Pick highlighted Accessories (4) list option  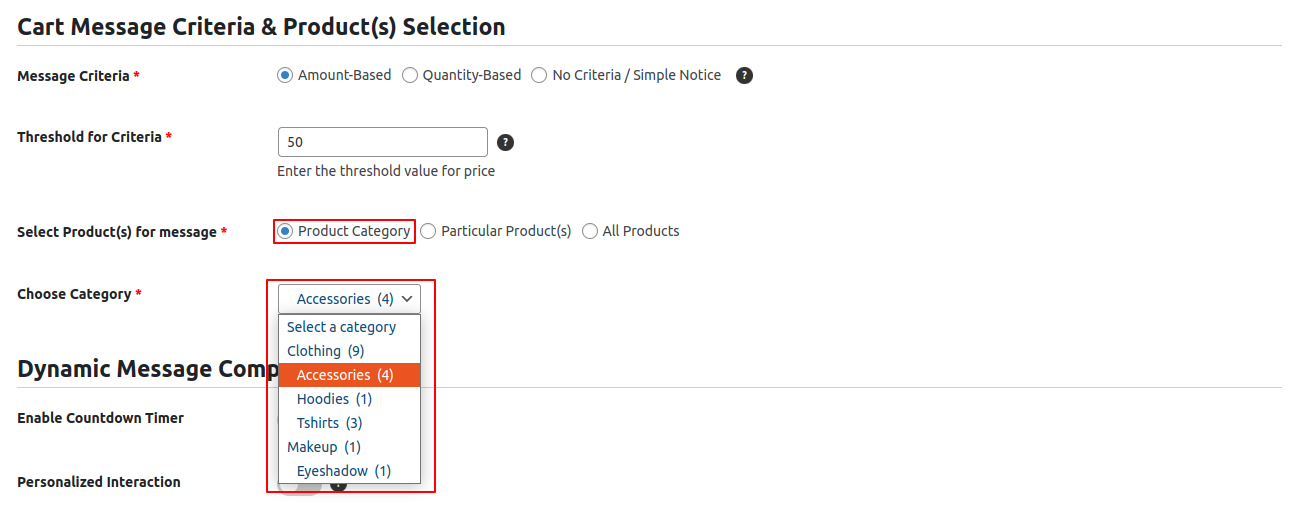[x=345, y=375]
